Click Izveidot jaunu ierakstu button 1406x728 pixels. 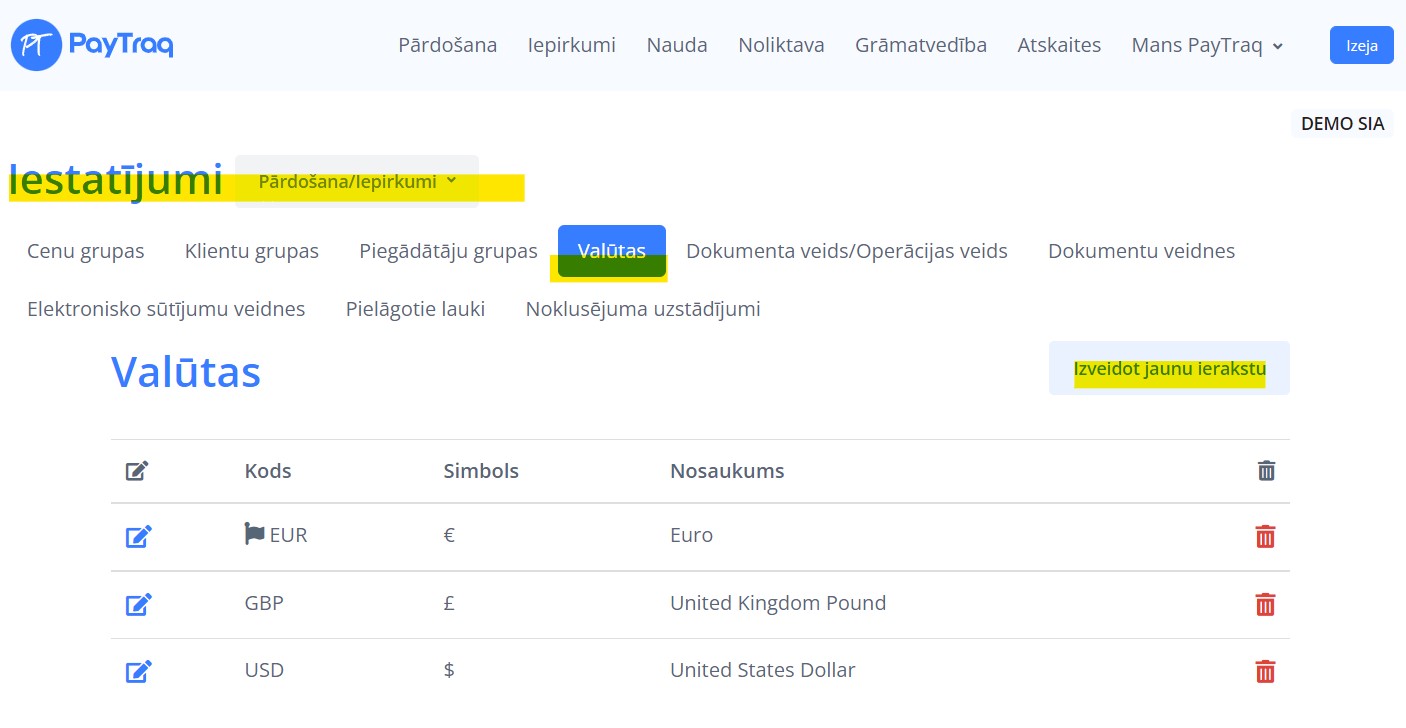coord(1169,369)
